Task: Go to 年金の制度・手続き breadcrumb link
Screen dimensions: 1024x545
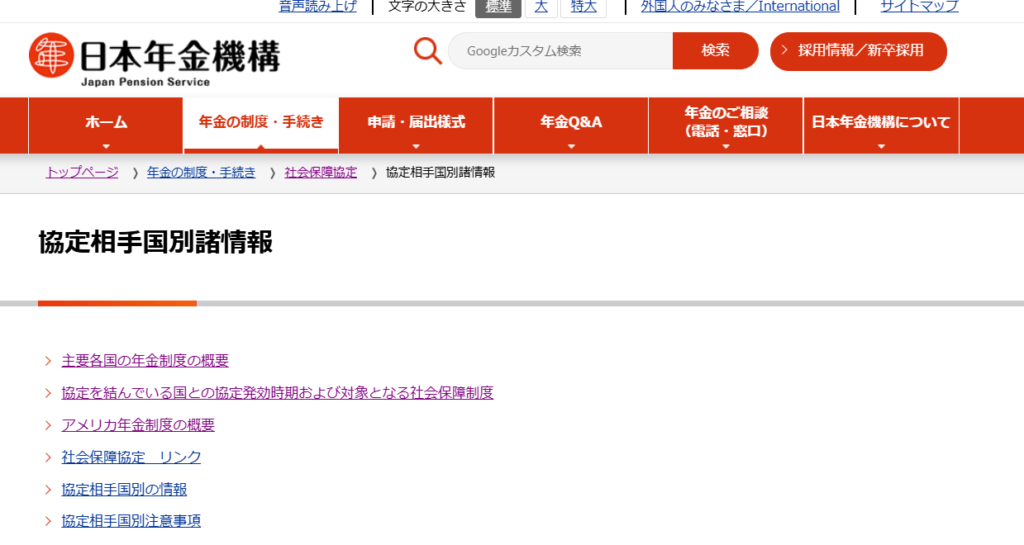Action: click(201, 172)
